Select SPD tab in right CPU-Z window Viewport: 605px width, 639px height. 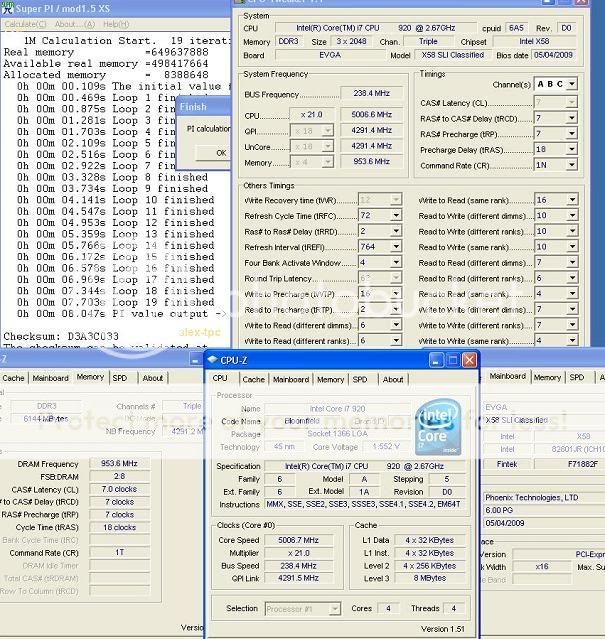pyautogui.click(x=576, y=377)
